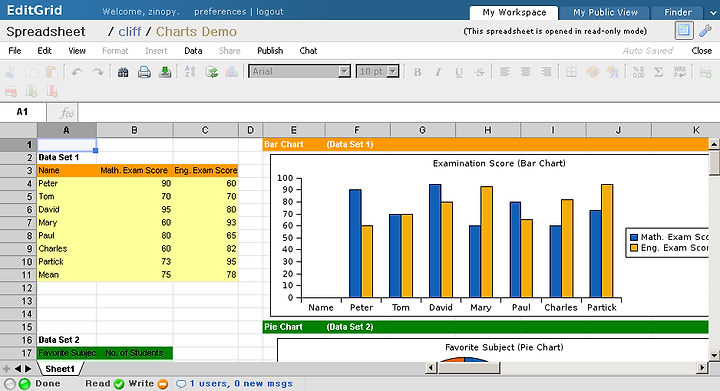
Task: Click the Close button
Action: (x=702, y=50)
